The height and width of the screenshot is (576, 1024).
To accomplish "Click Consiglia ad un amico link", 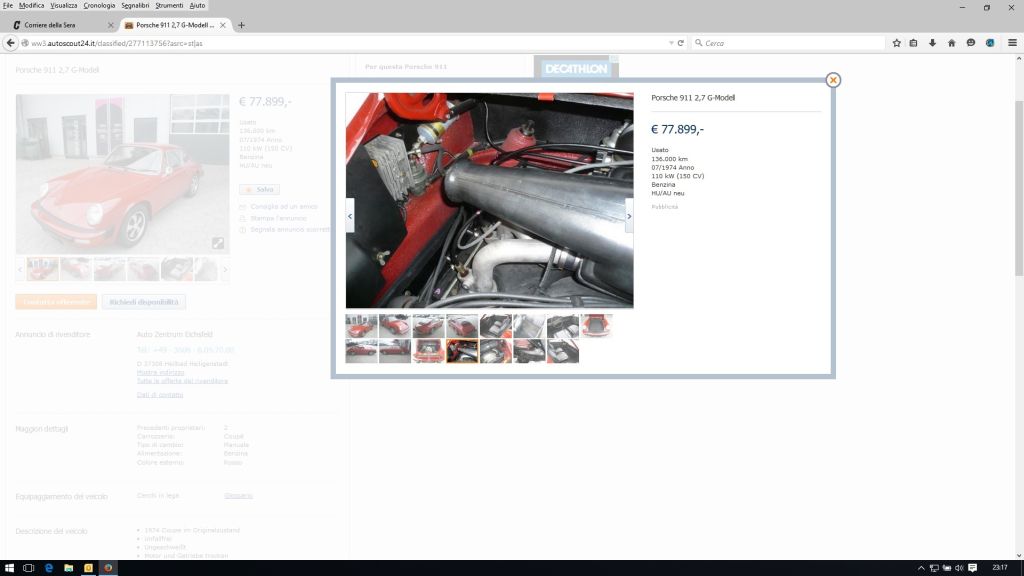I will click(x=283, y=206).
